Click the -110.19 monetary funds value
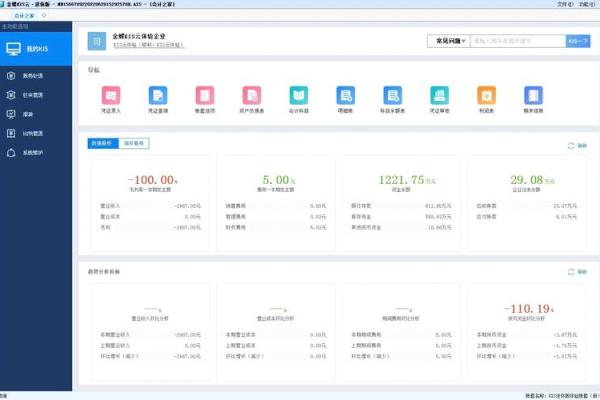 [x=529, y=309]
